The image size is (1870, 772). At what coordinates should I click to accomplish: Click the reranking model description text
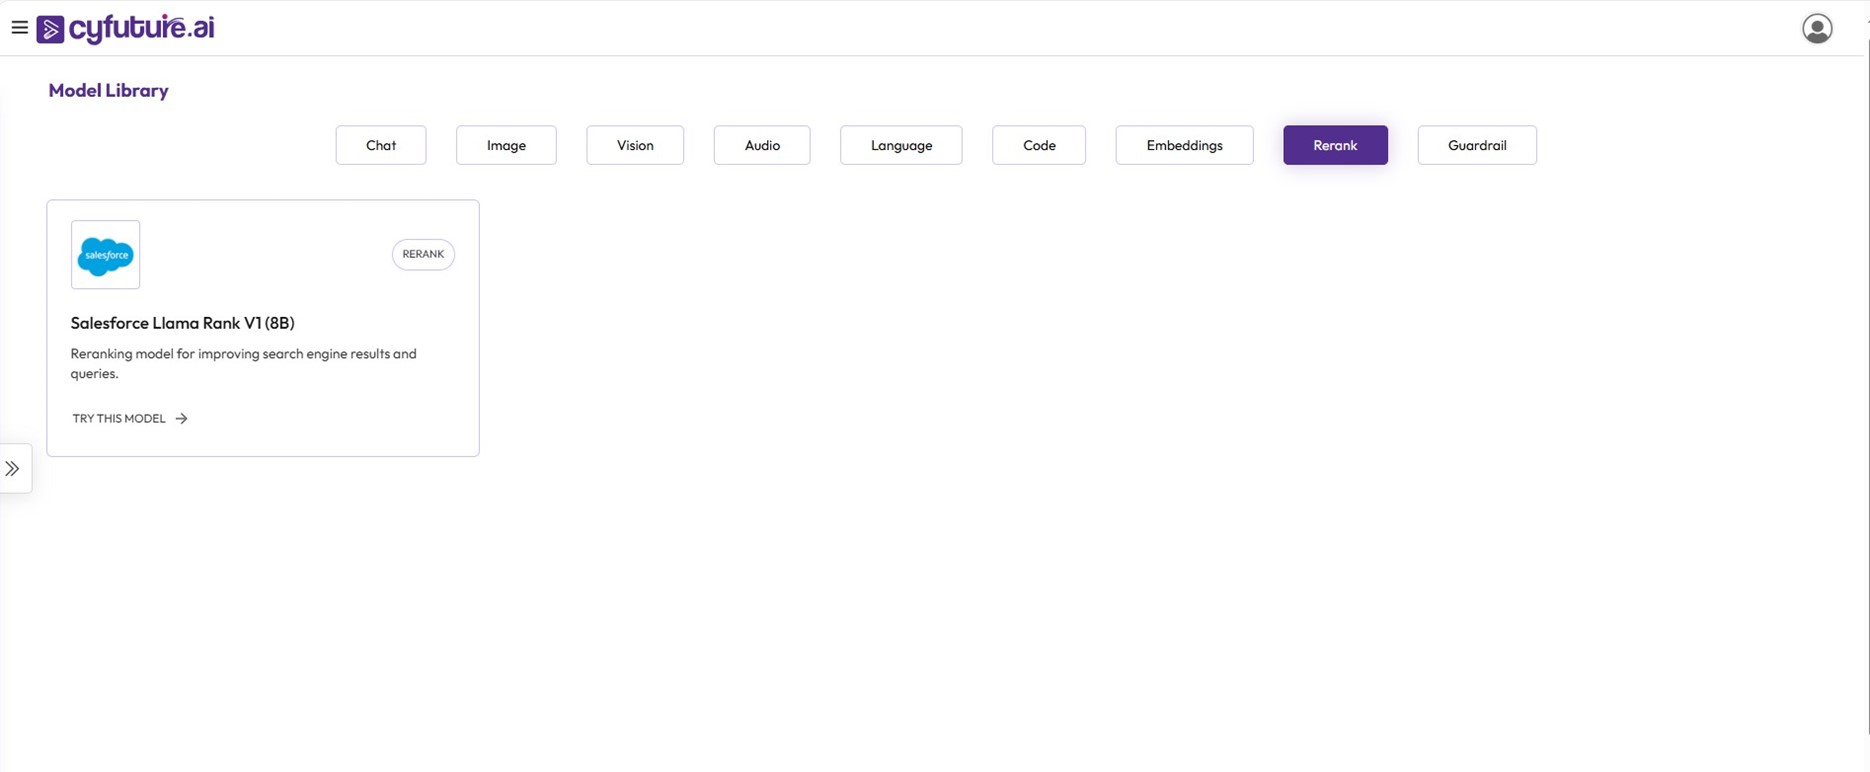click(x=243, y=363)
